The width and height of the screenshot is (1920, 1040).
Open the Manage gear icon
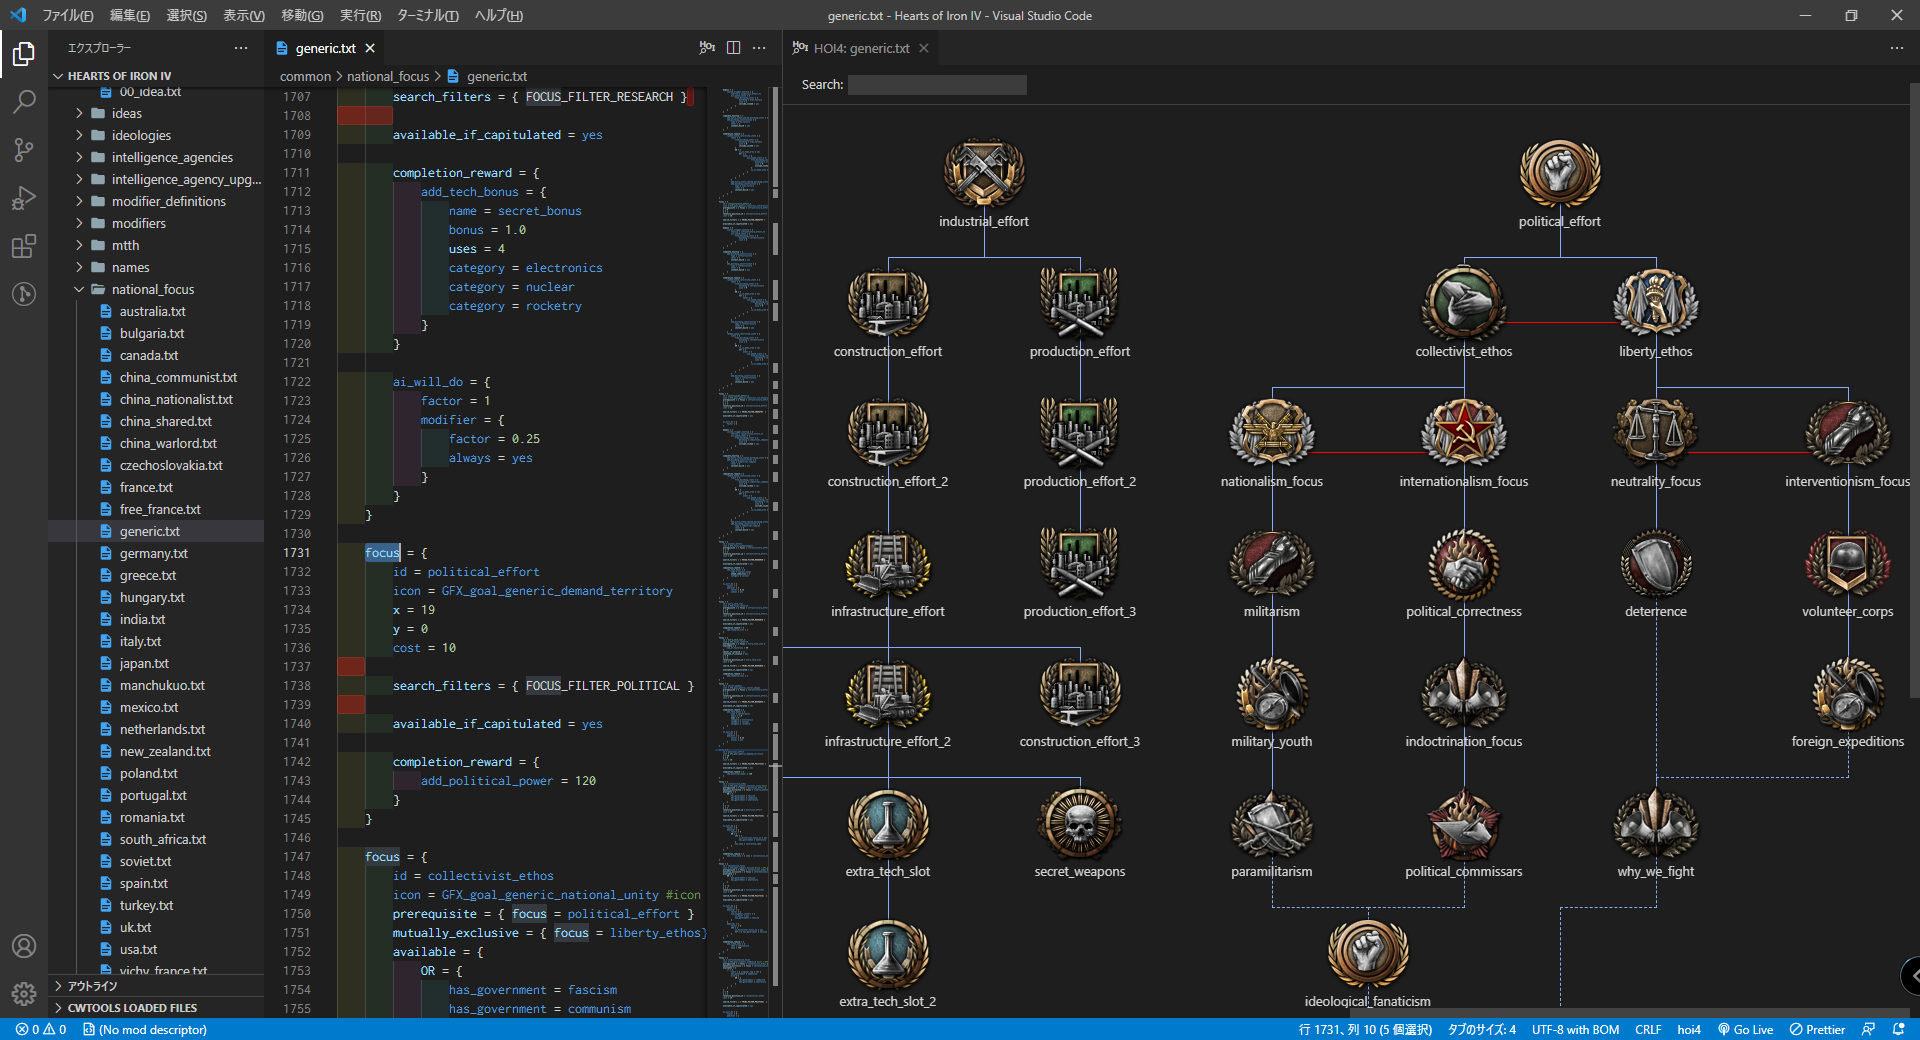click(24, 994)
